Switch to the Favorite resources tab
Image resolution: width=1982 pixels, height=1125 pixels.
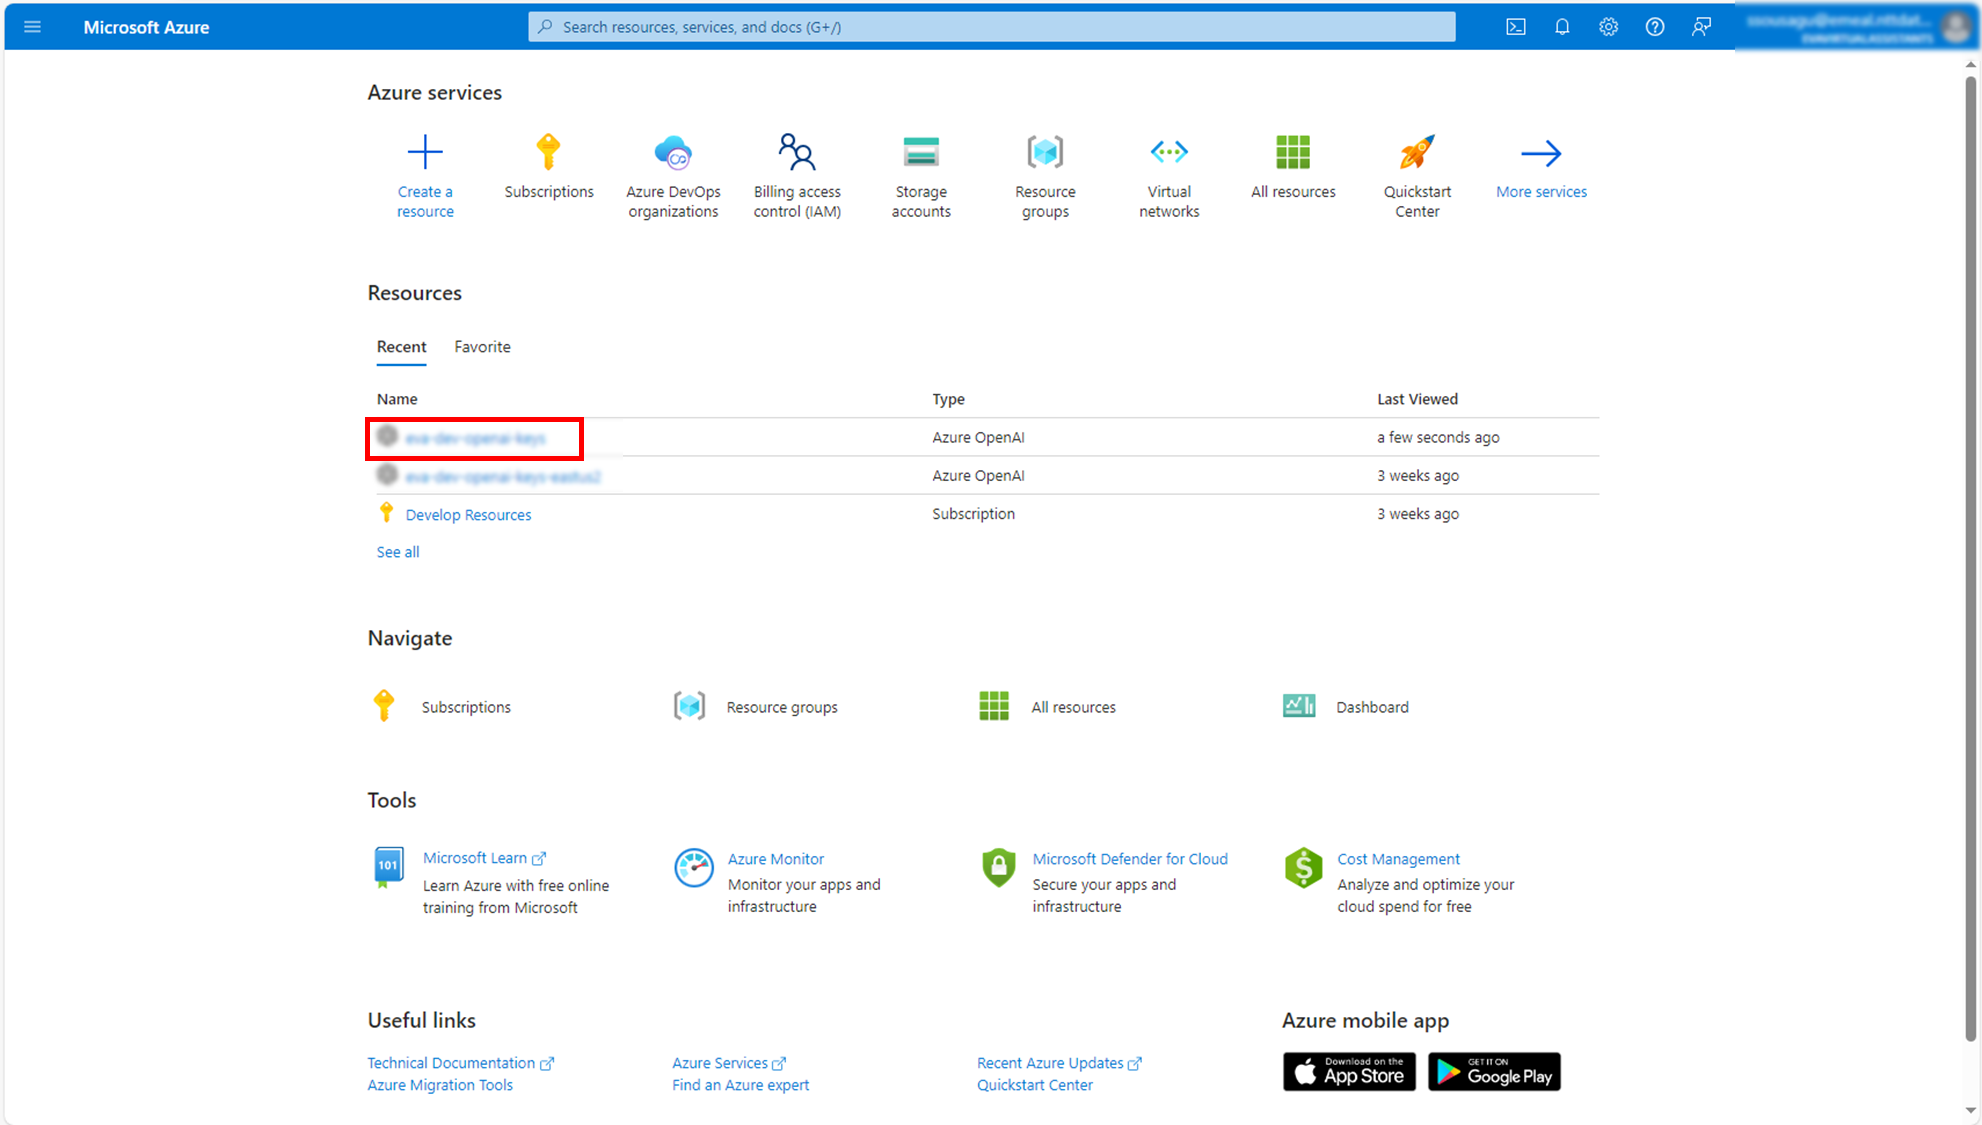(482, 347)
